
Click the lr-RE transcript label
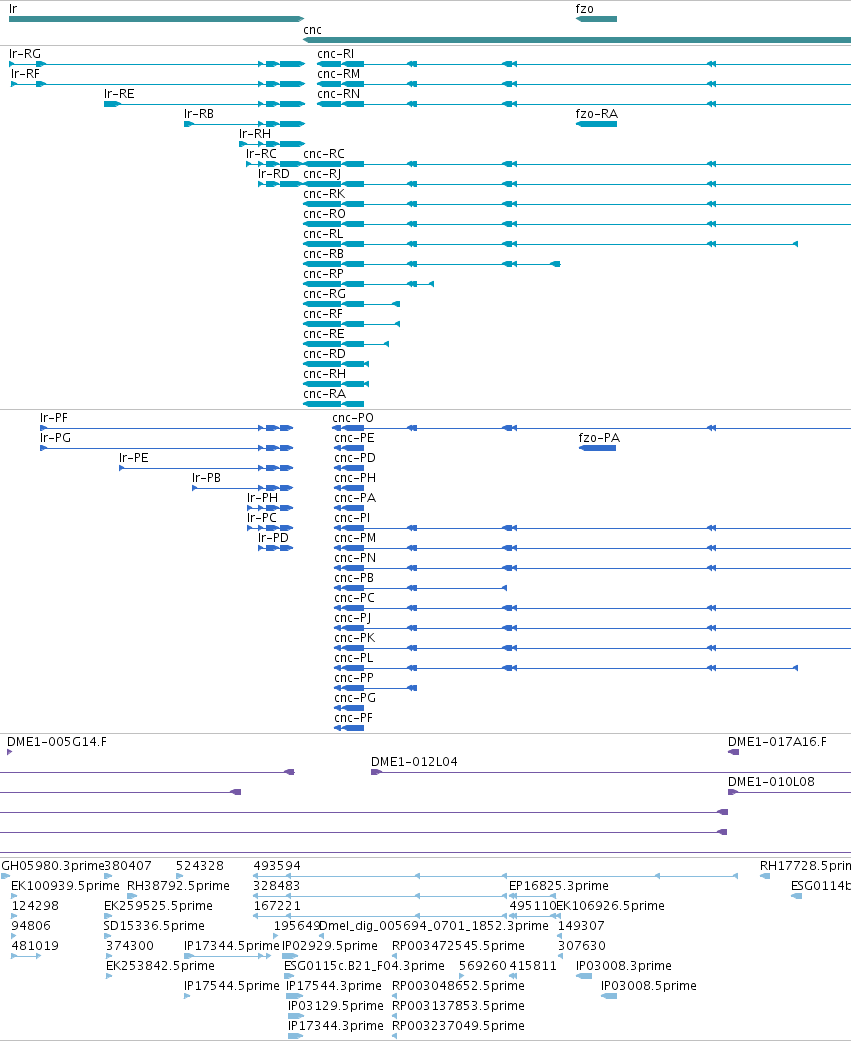point(119,94)
